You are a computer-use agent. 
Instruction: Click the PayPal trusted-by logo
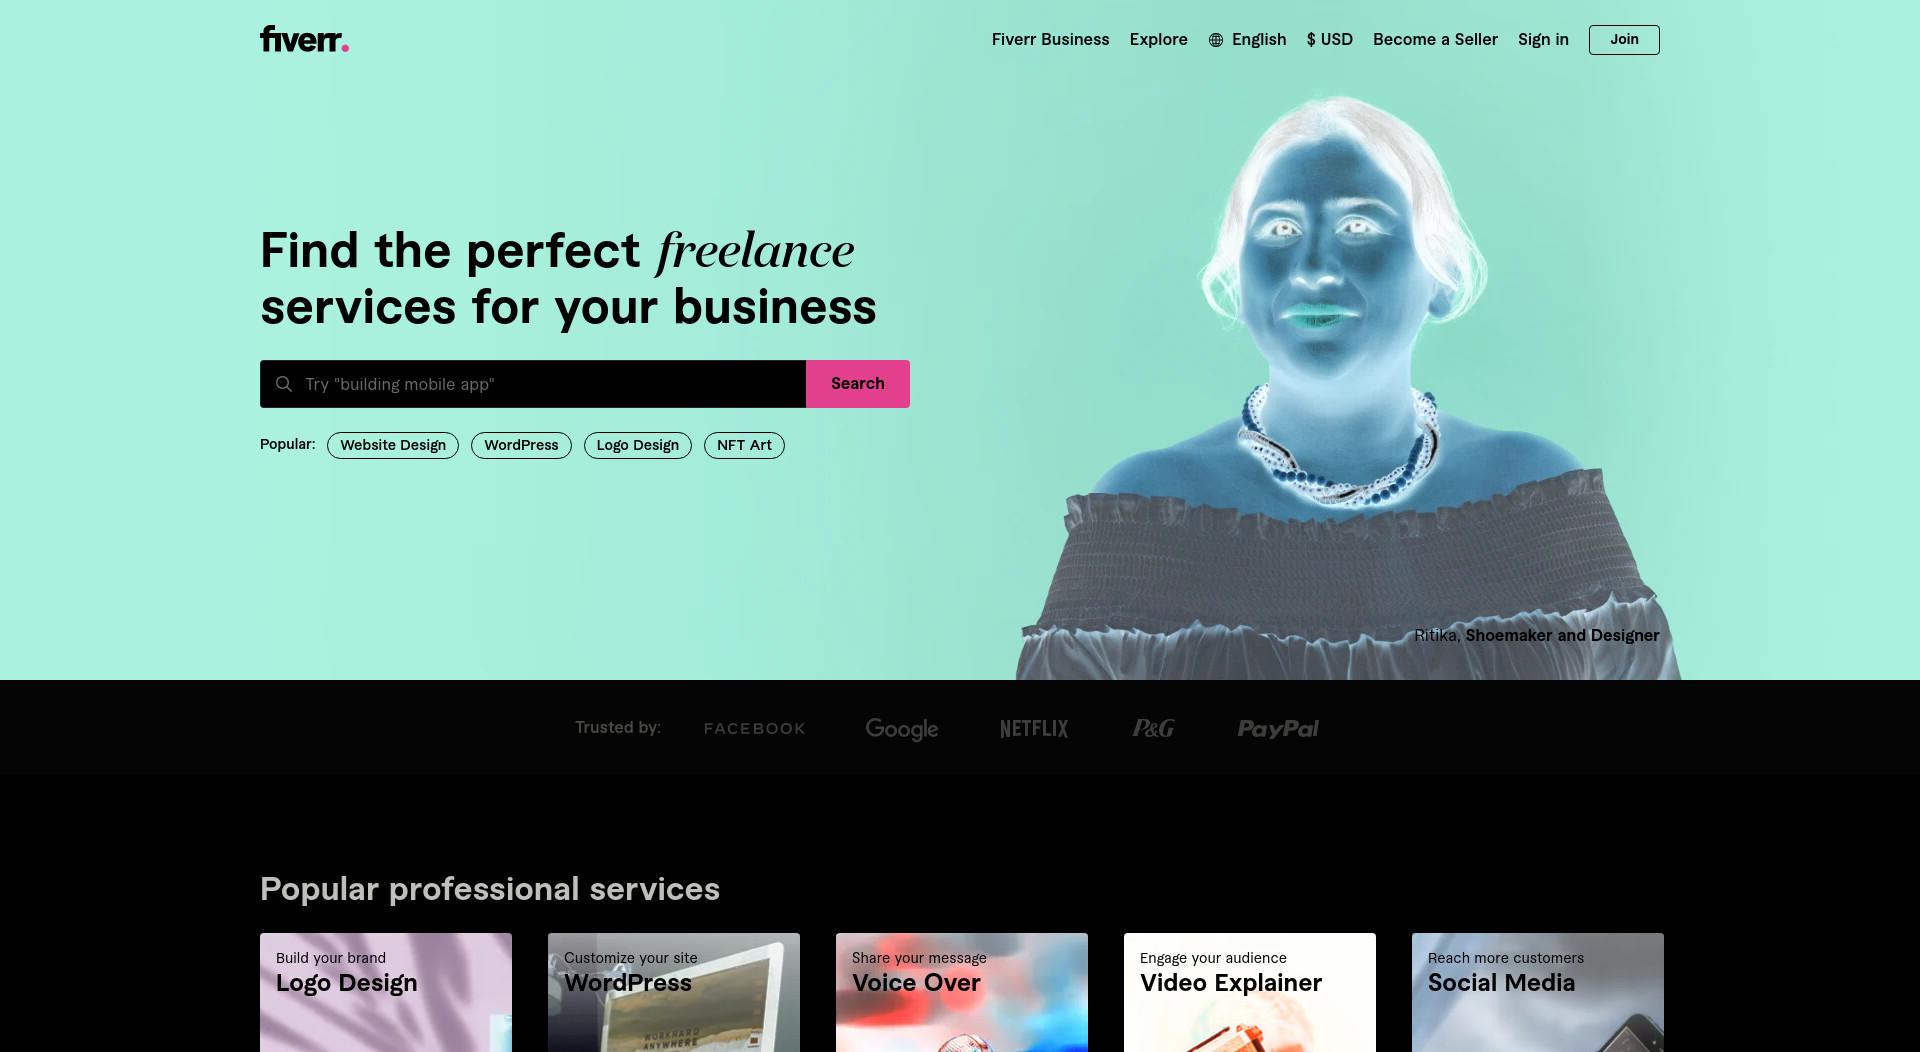(x=1278, y=729)
